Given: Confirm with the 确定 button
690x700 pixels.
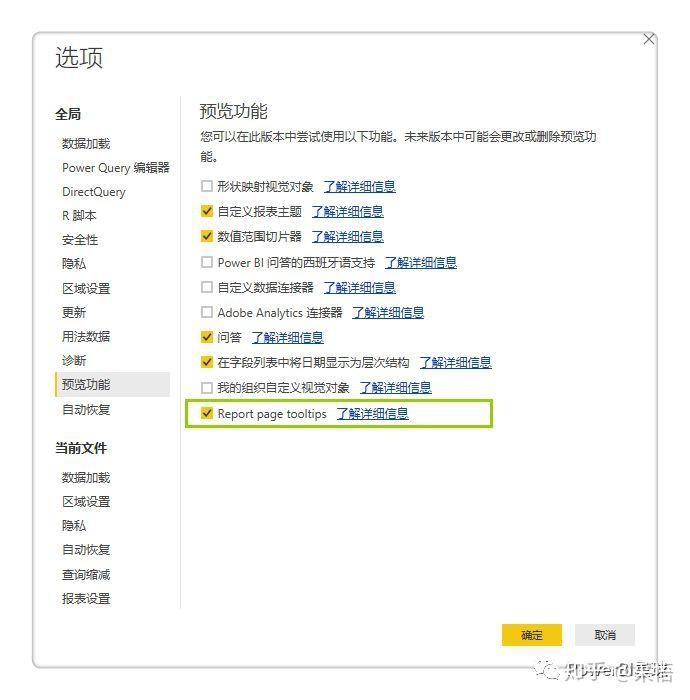Looking at the screenshot, I should [x=532, y=634].
